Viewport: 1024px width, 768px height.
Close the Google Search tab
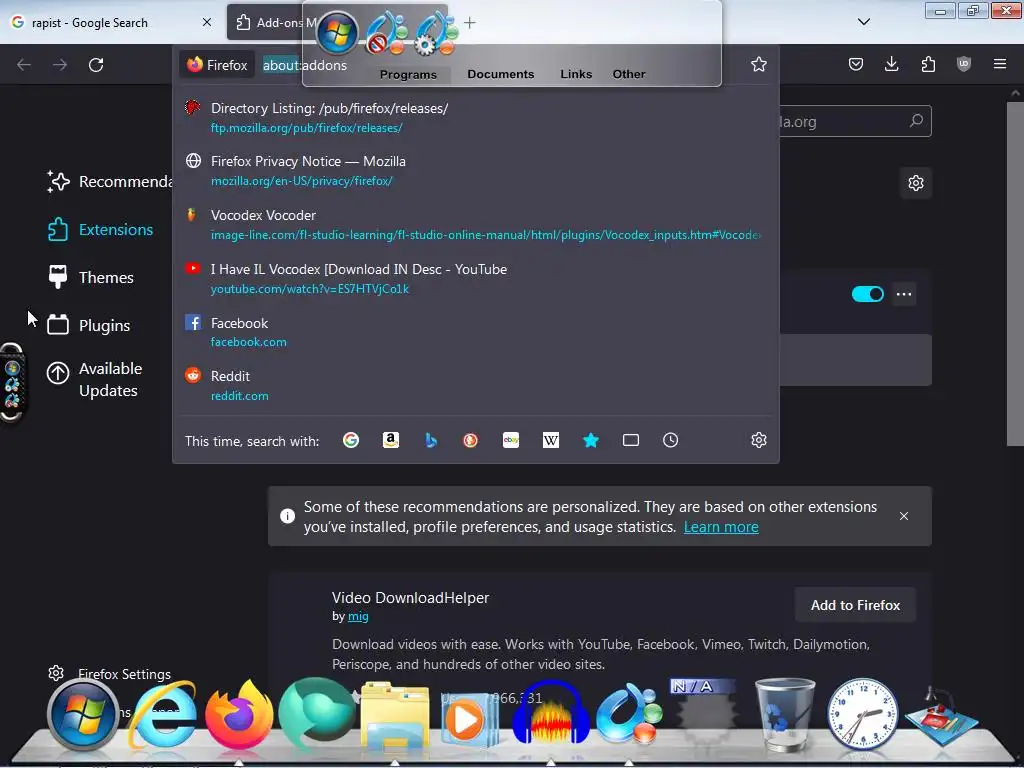click(206, 22)
